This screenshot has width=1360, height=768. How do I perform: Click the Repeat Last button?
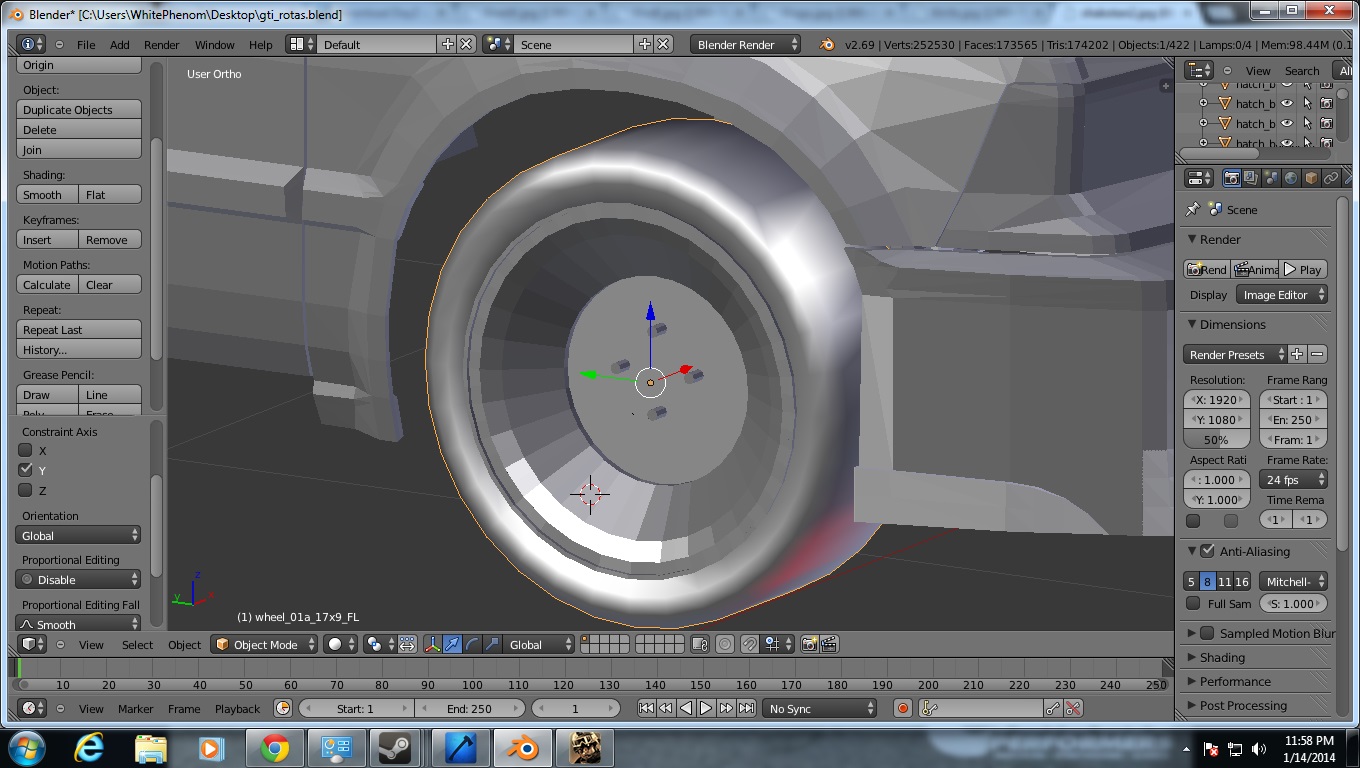79,329
